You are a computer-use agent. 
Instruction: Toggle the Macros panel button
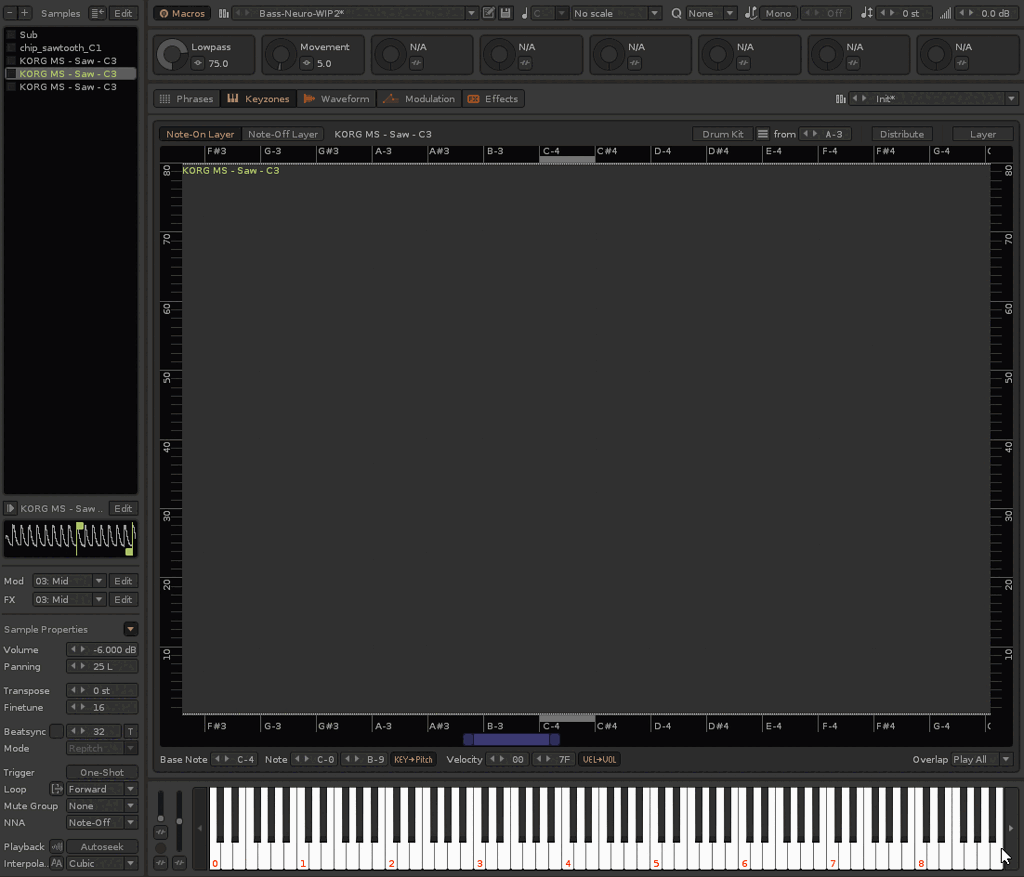[182, 13]
